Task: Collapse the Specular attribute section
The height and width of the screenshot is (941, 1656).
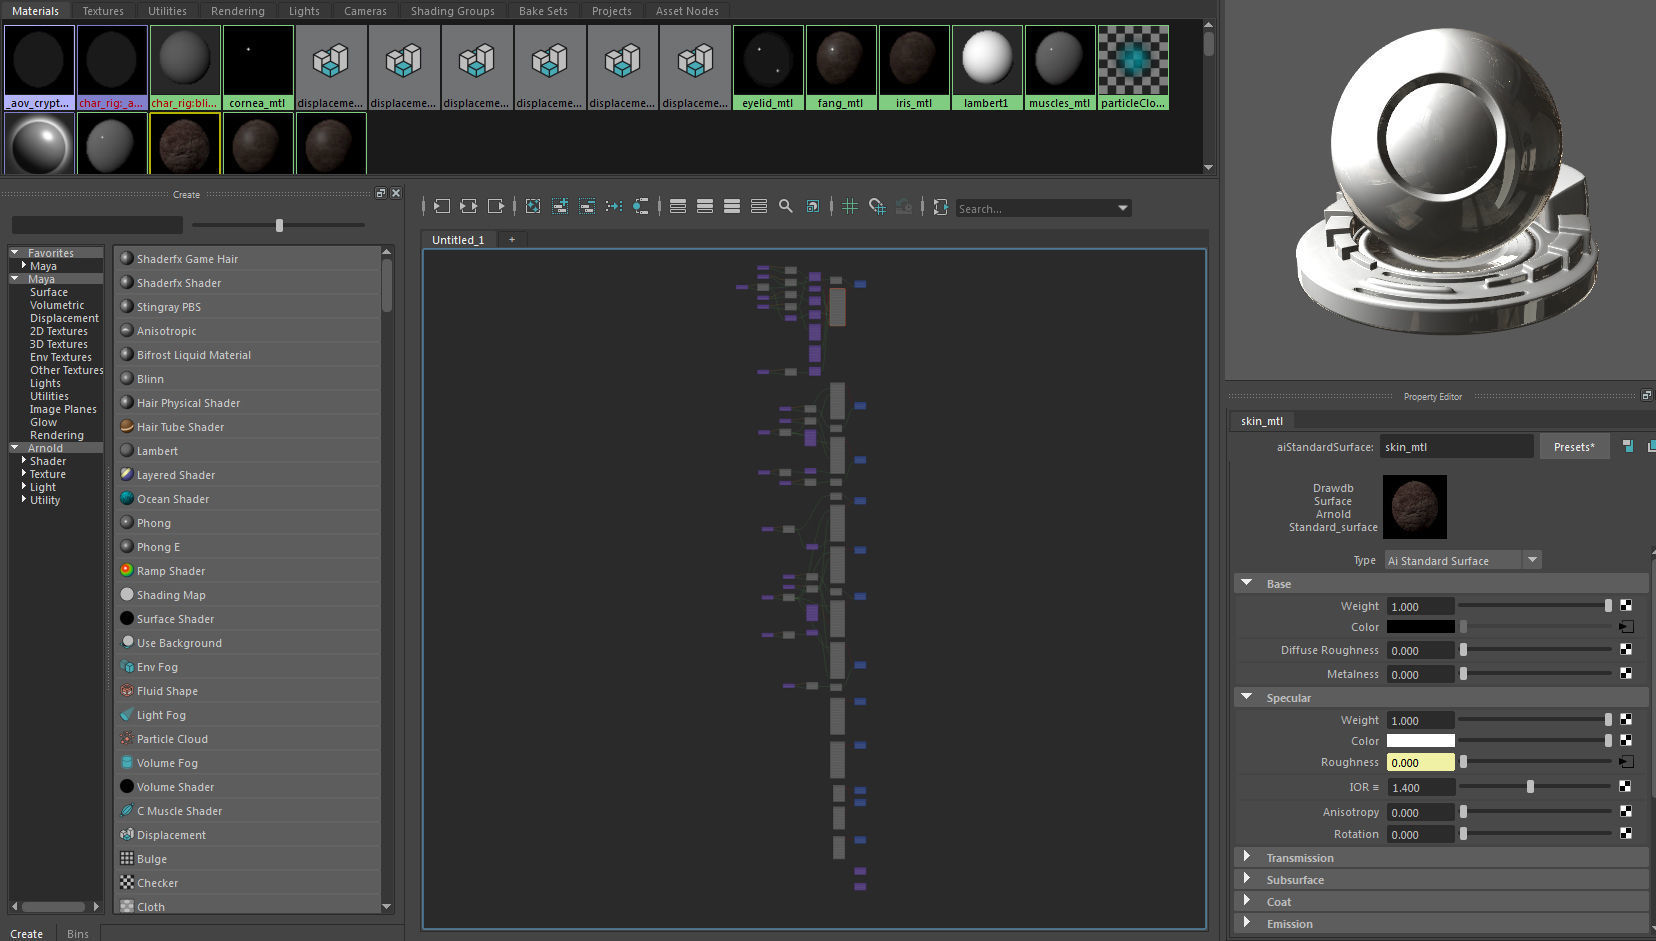Action: click(1246, 697)
